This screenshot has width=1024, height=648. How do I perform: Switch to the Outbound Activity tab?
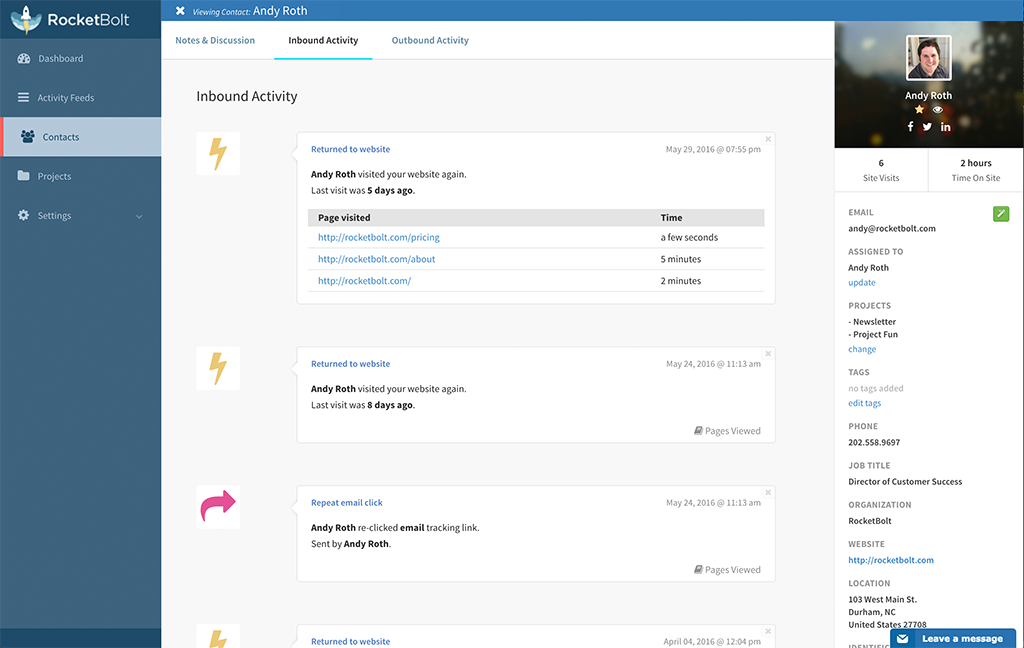(x=430, y=40)
